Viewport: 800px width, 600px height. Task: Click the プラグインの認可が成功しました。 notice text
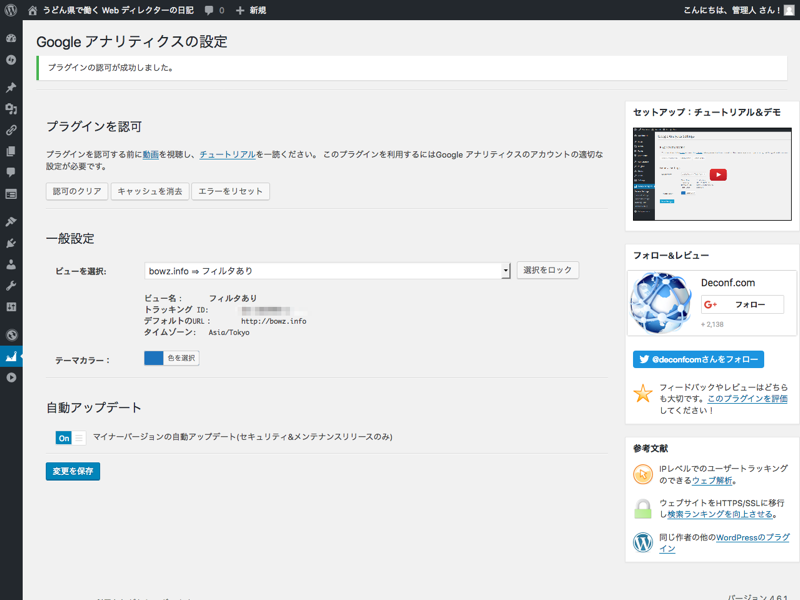click(110, 68)
